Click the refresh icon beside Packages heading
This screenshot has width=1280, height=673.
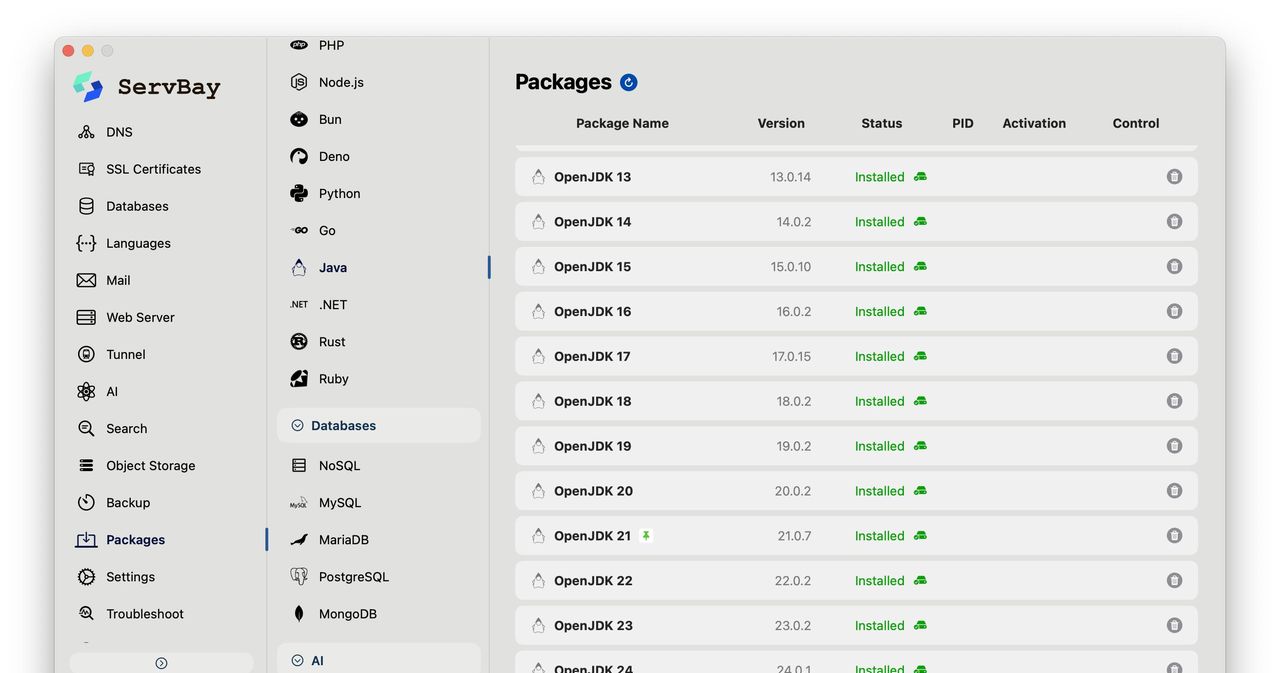(628, 83)
